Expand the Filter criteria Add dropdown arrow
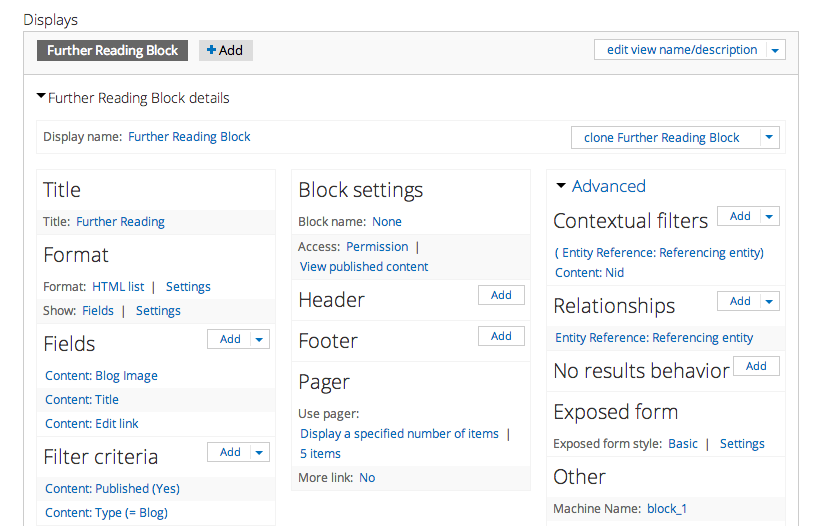Image resolution: width=830 pixels, height=526 pixels. tap(260, 453)
